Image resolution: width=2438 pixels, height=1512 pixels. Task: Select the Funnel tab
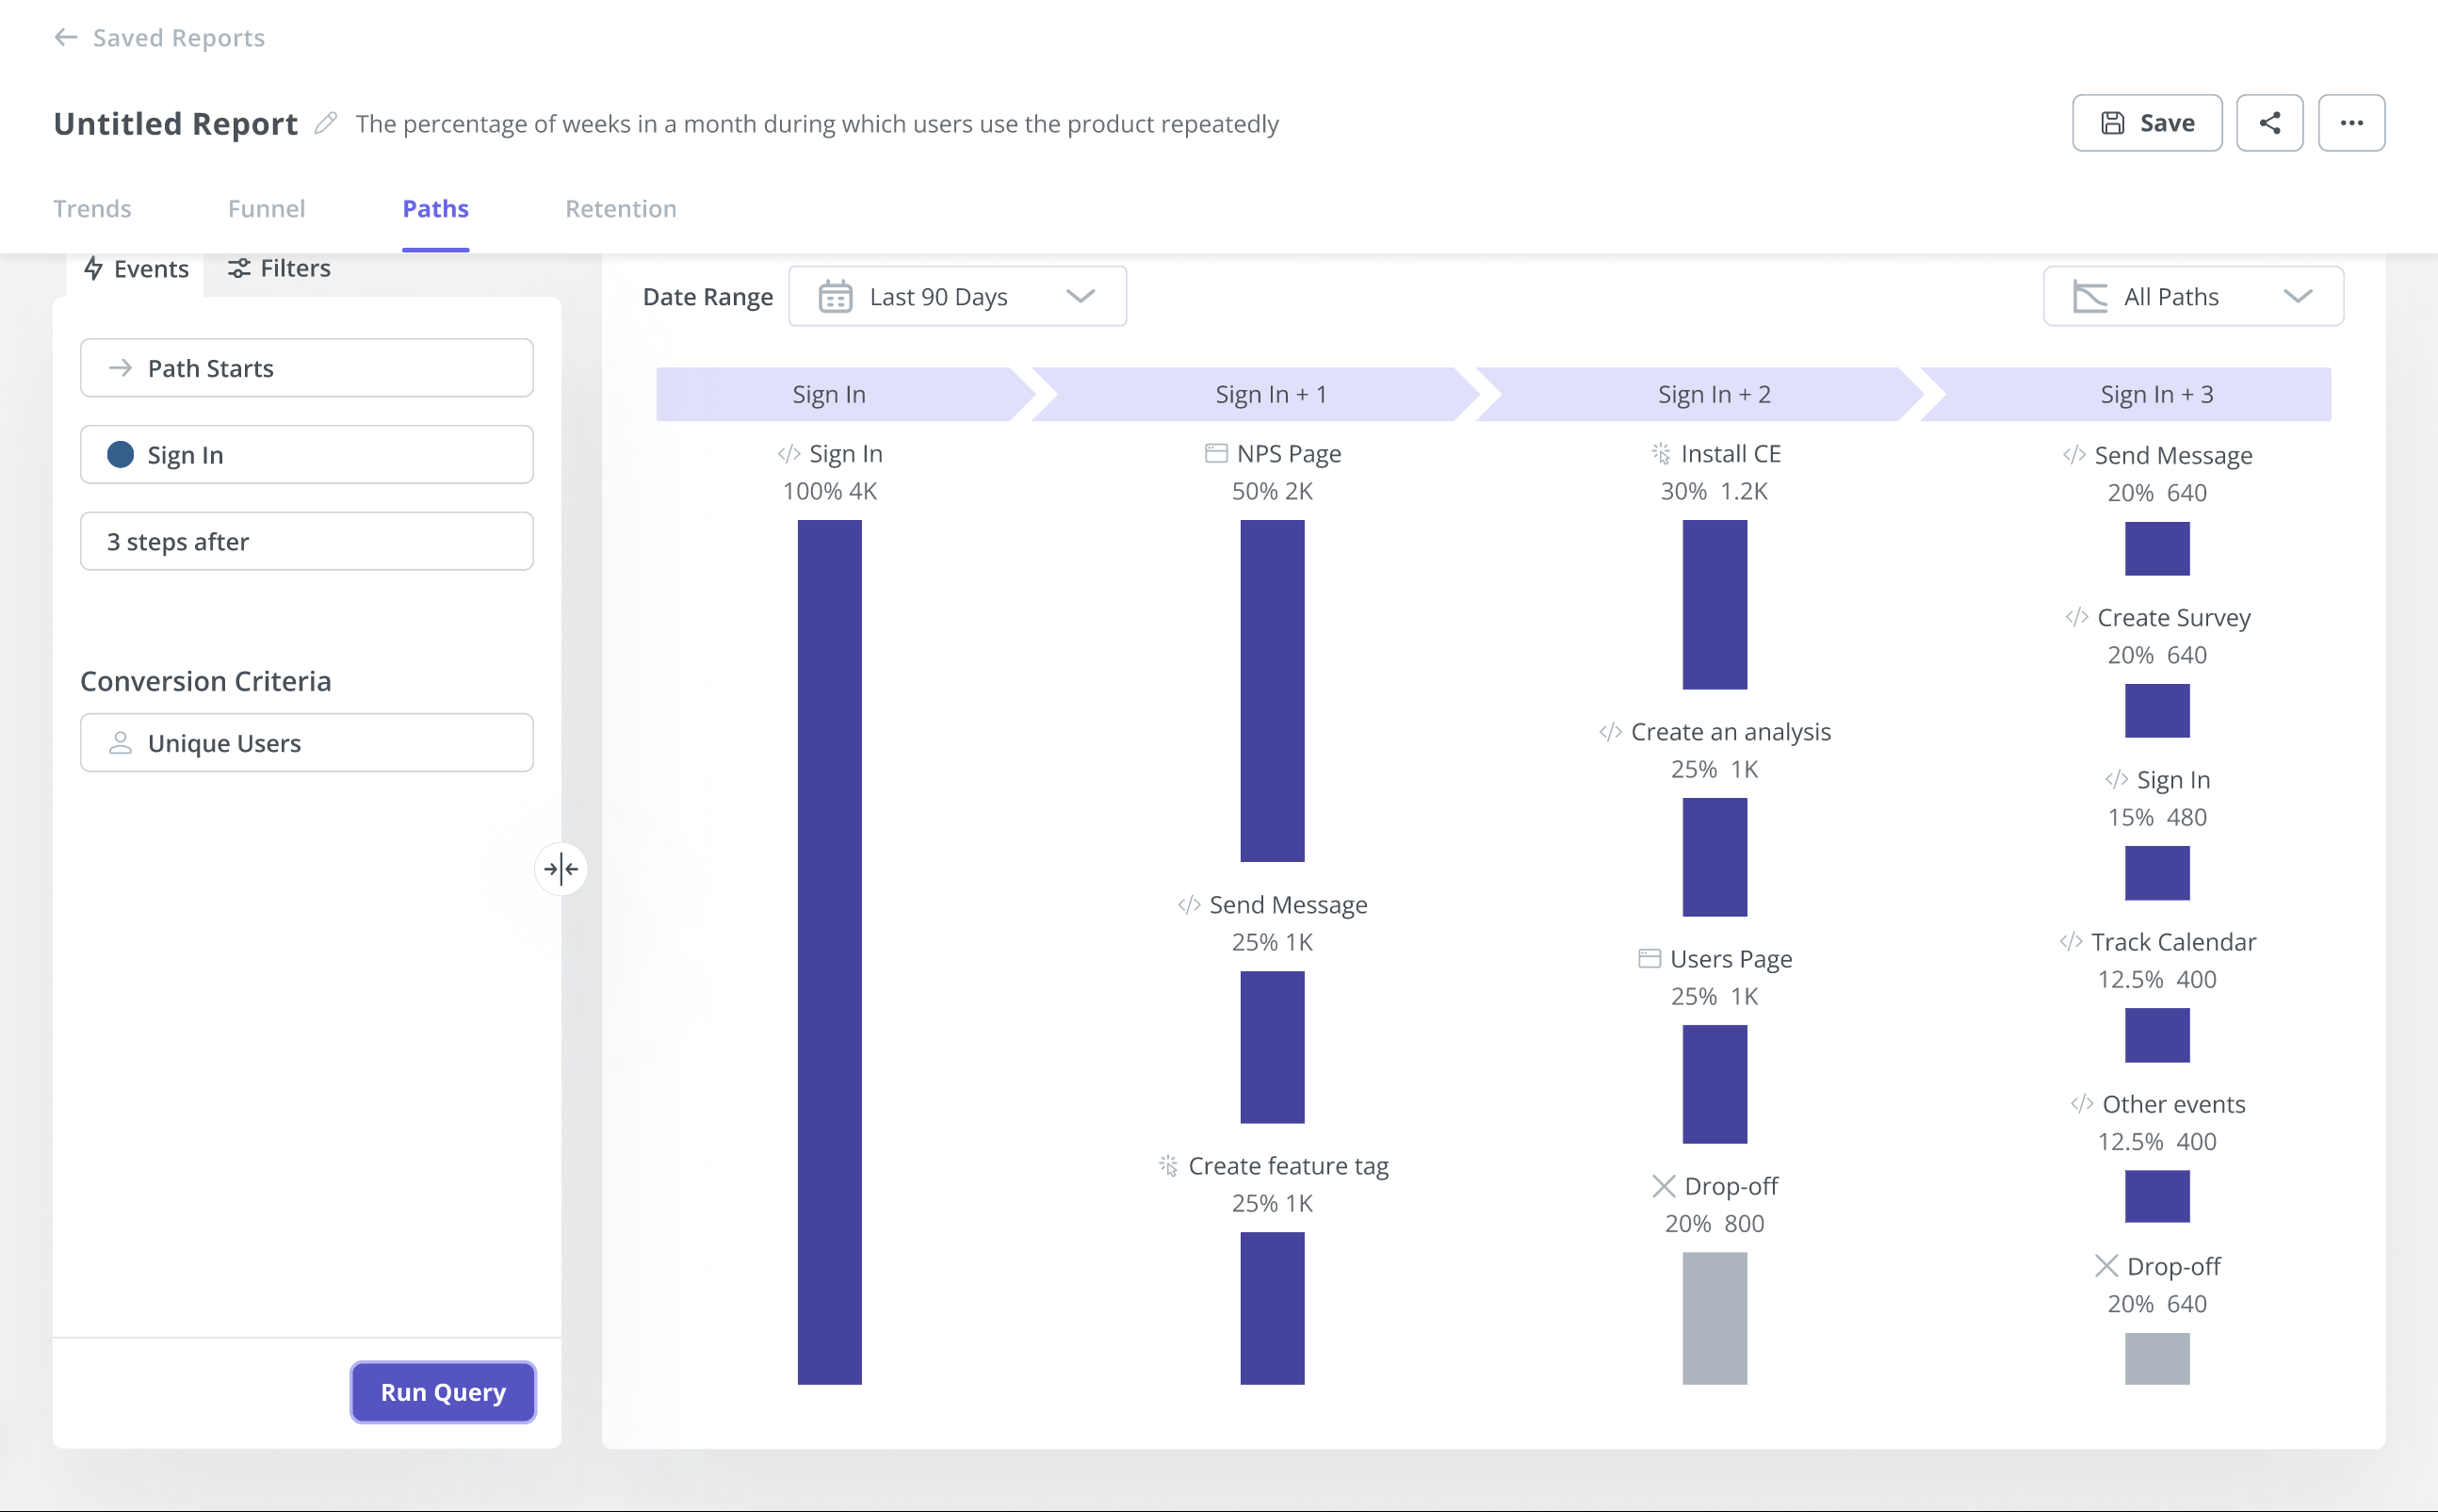point(266,208)
